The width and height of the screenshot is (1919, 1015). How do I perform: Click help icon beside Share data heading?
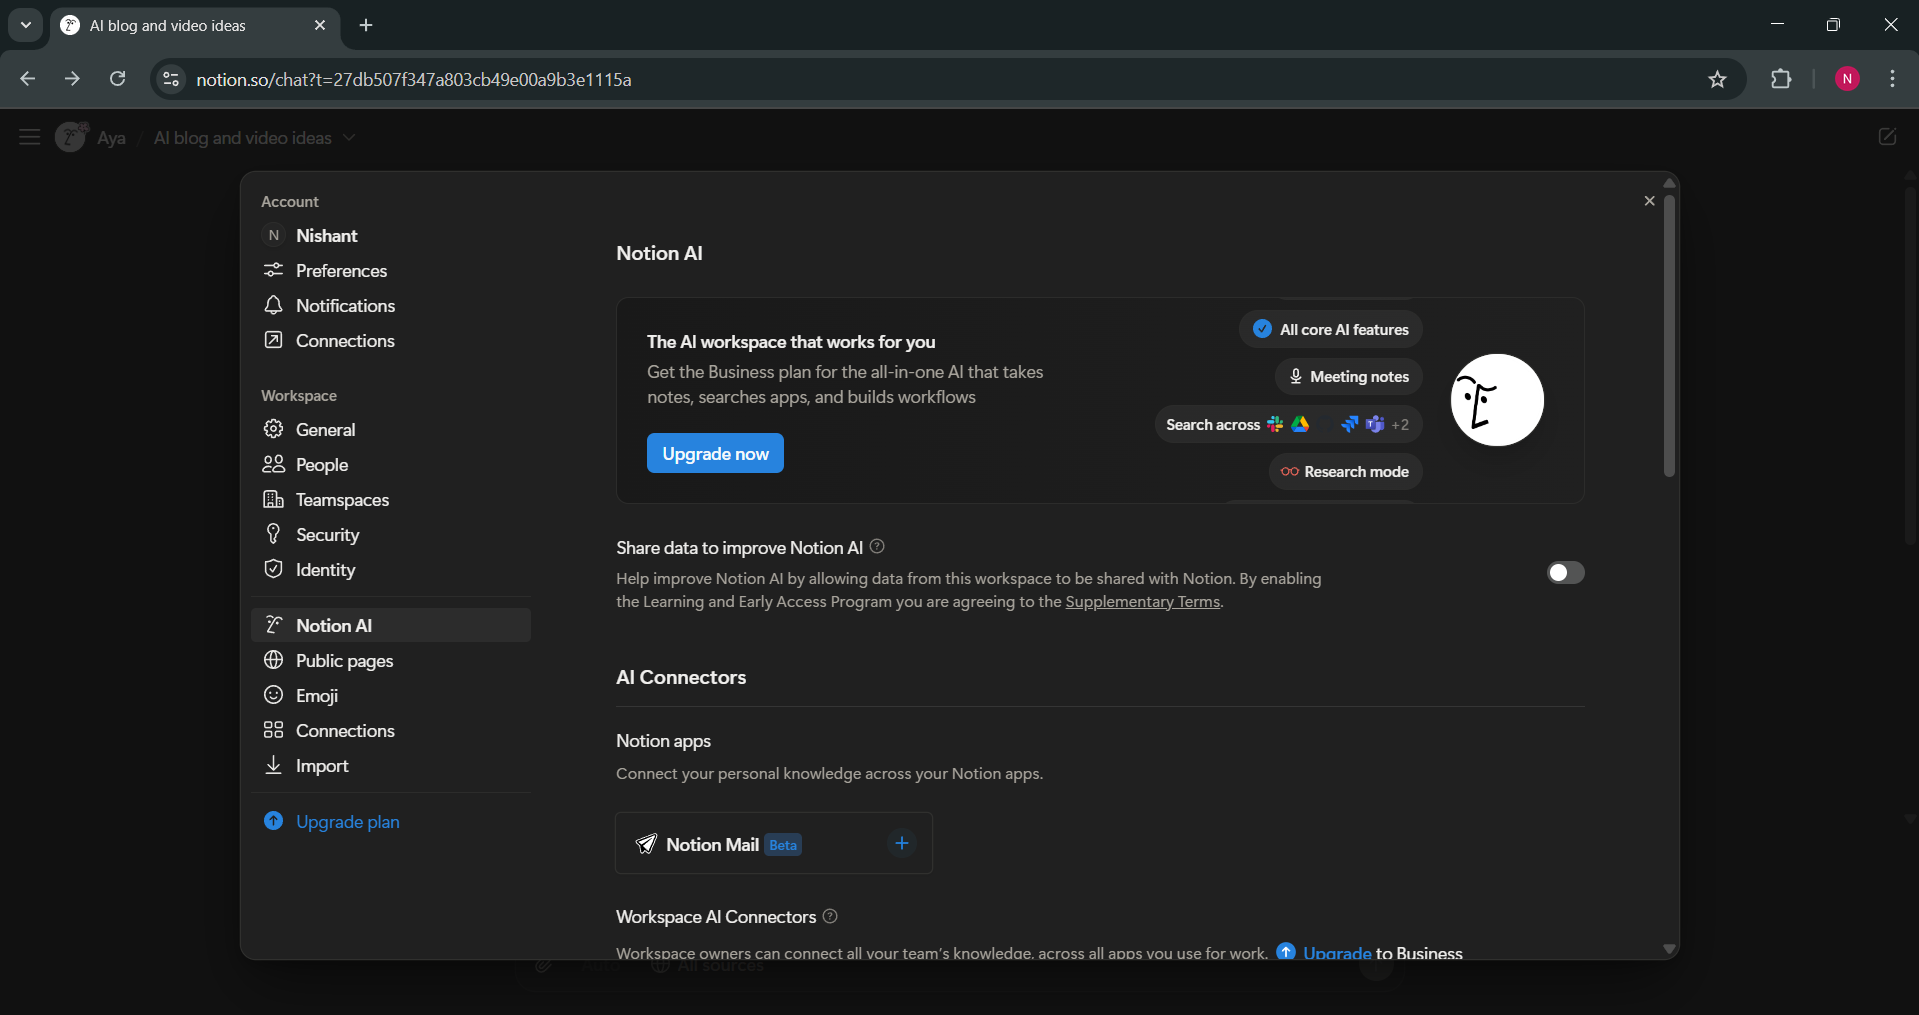877,546
